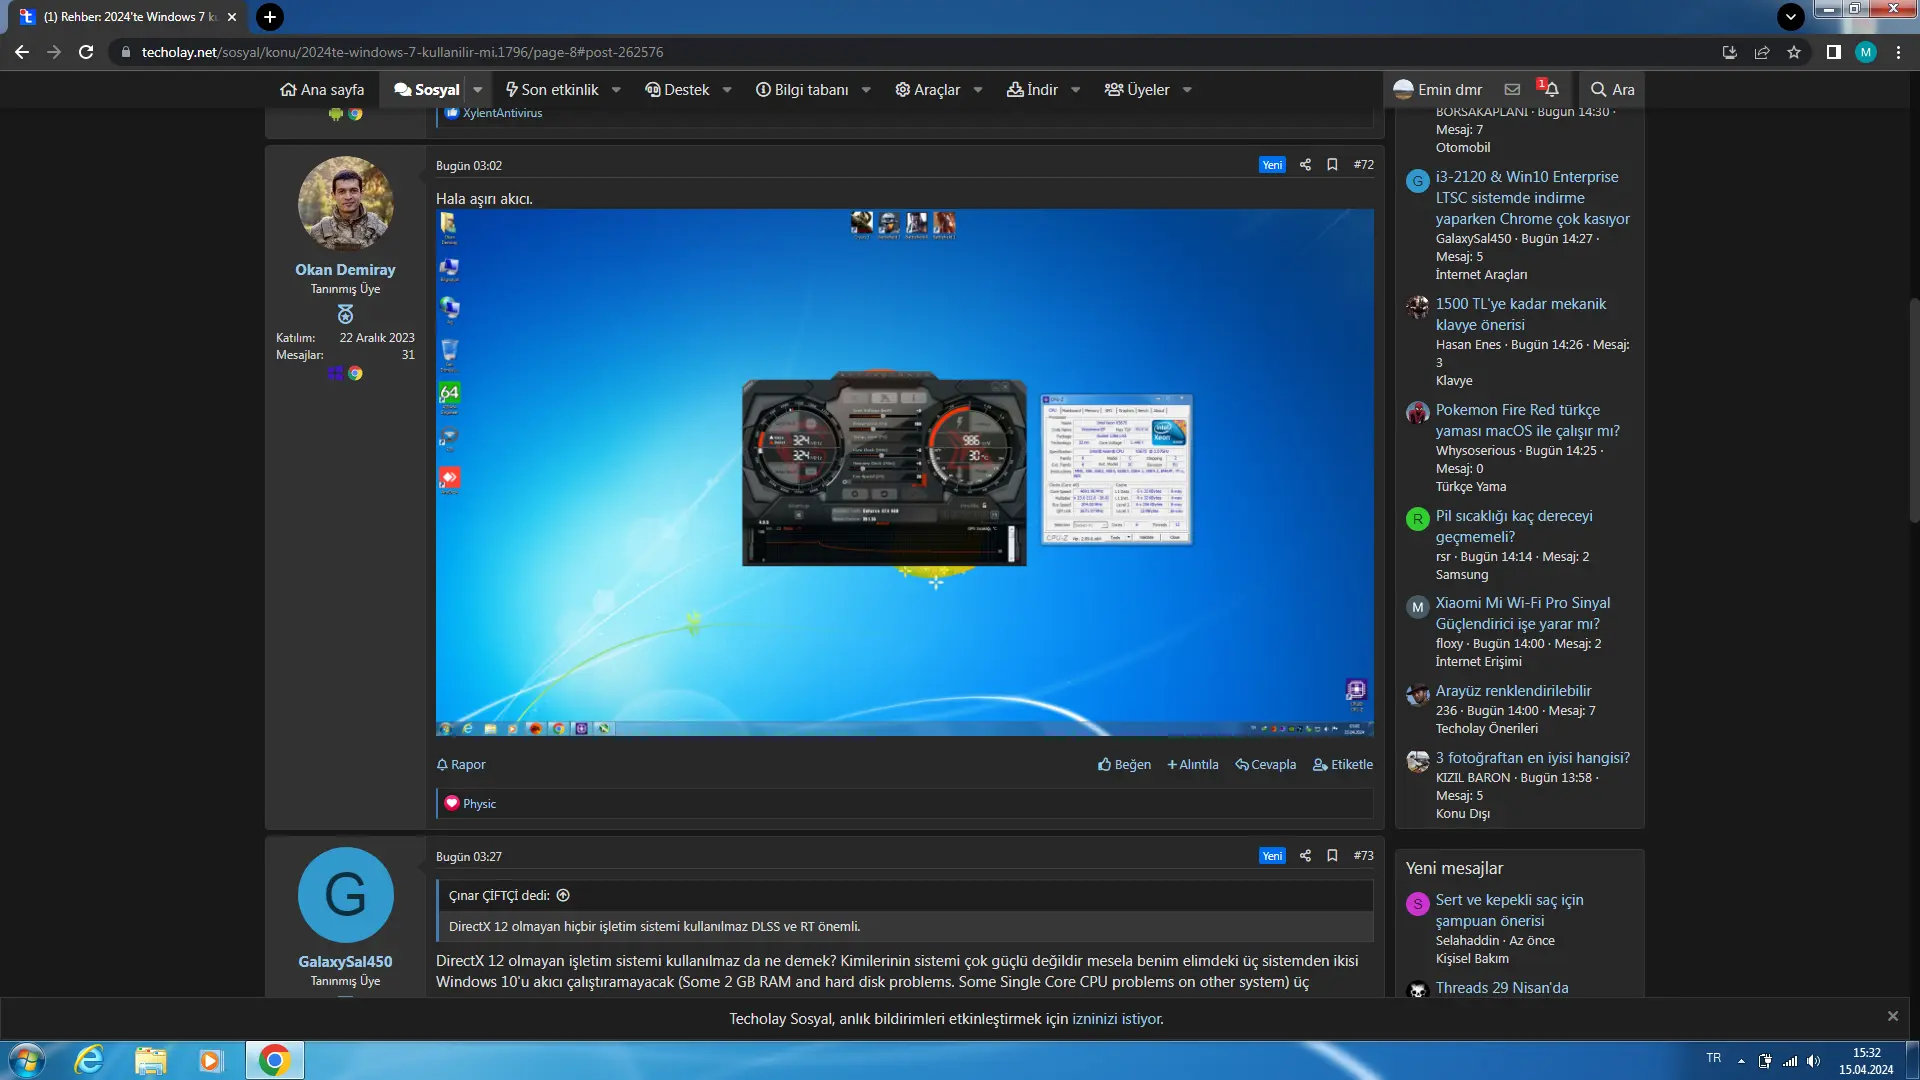Image resolution: width=1920 pixels, height=1080 pixels.
Task: Click the izninizi istiyor permission link
Action: 1117,1019
